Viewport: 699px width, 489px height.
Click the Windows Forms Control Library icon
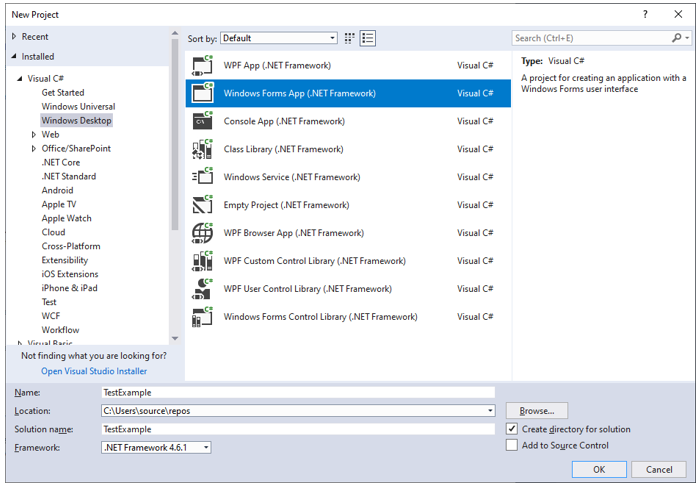(x=202, y=316)
